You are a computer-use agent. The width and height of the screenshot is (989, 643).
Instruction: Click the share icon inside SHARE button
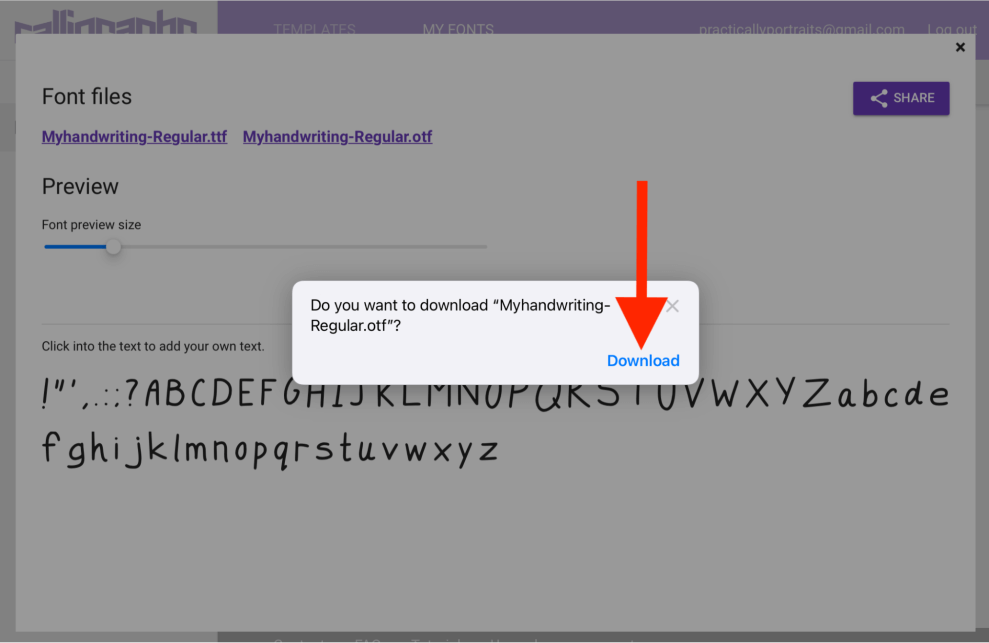click(879, 98)
